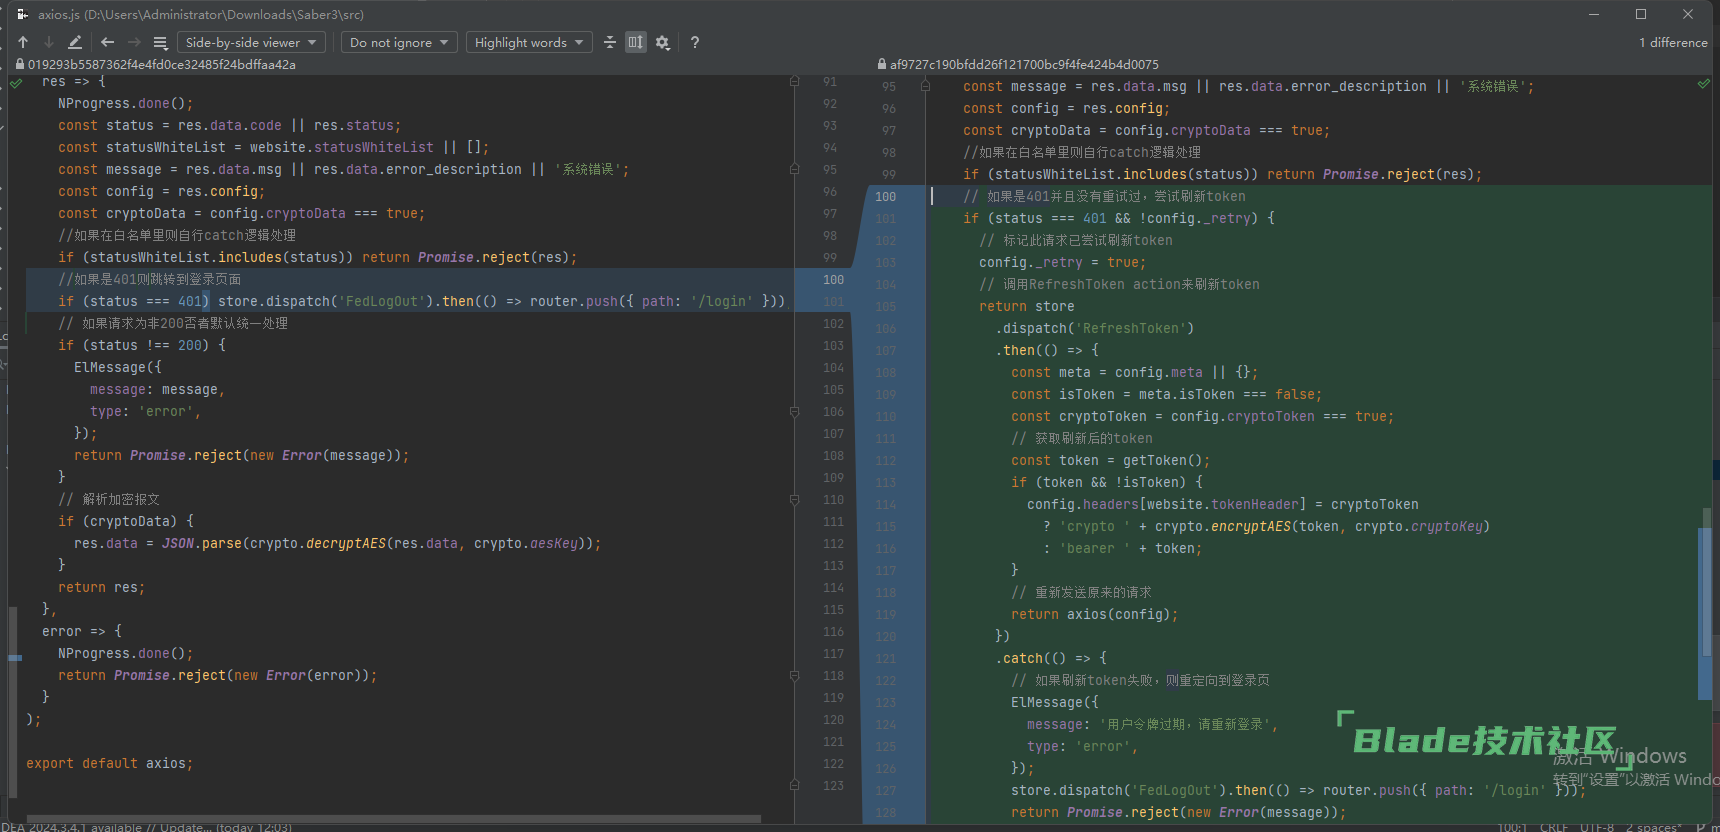Click green checkmark at right pane corner
Screen dimensions: 1720x832
pos(1703,84)
